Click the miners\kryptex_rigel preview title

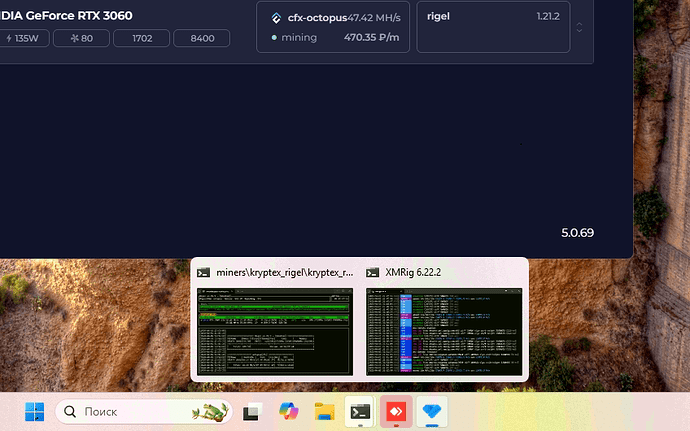pyautogui.click(x=284, y=272)
